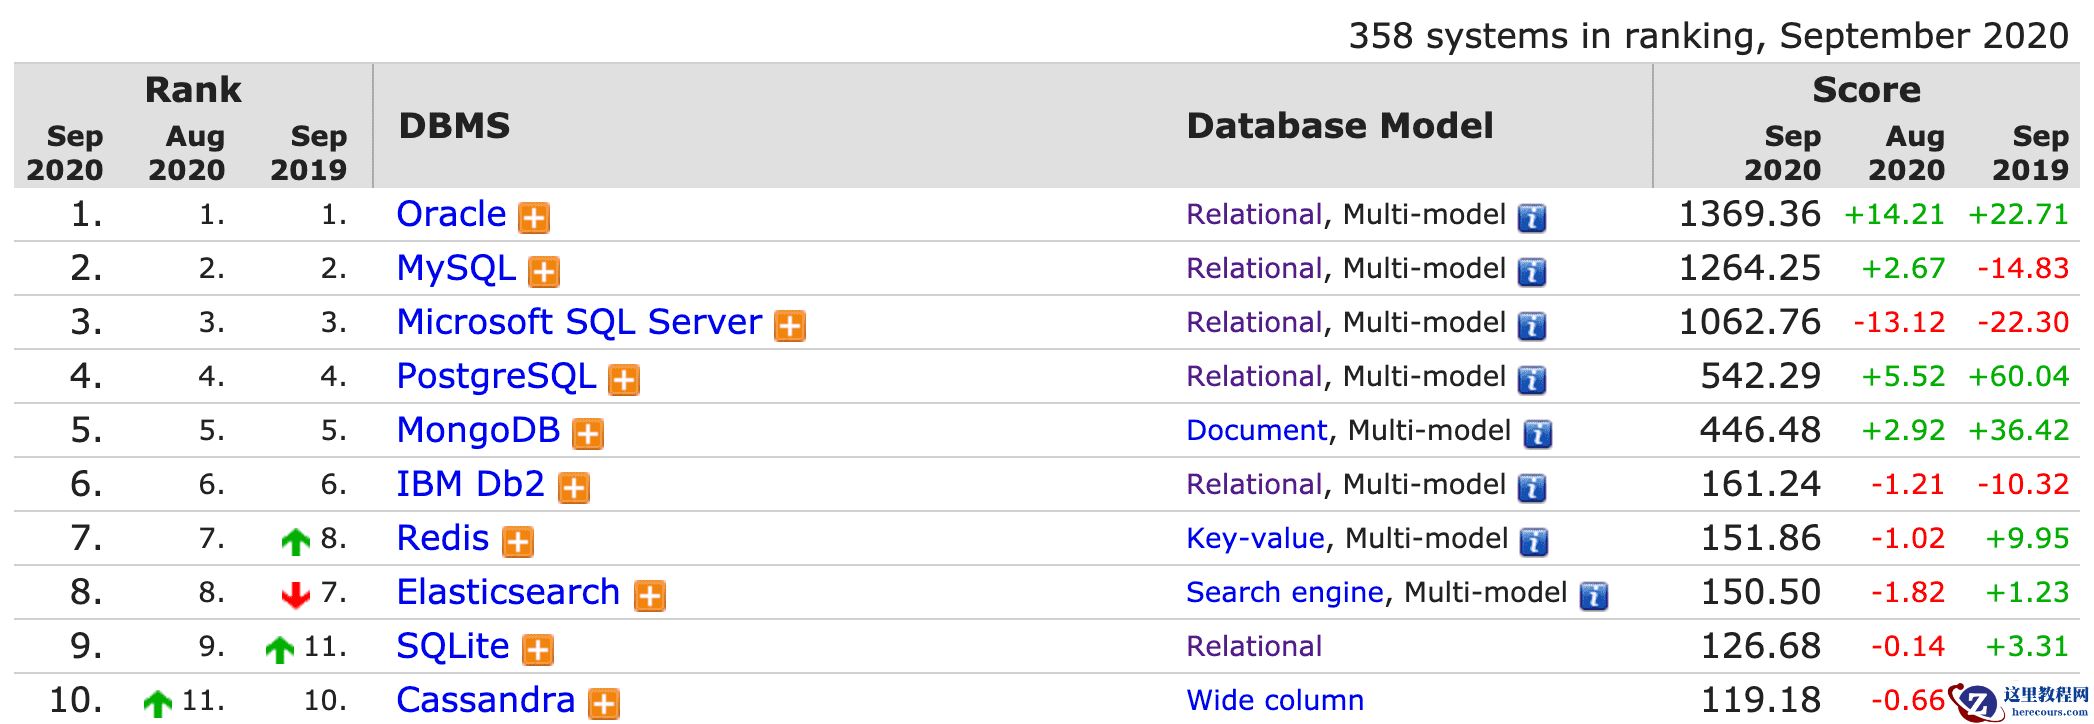Click the plus icon beside SQLite
This screenshot has height=724, width=2094.
pos(538,649)
